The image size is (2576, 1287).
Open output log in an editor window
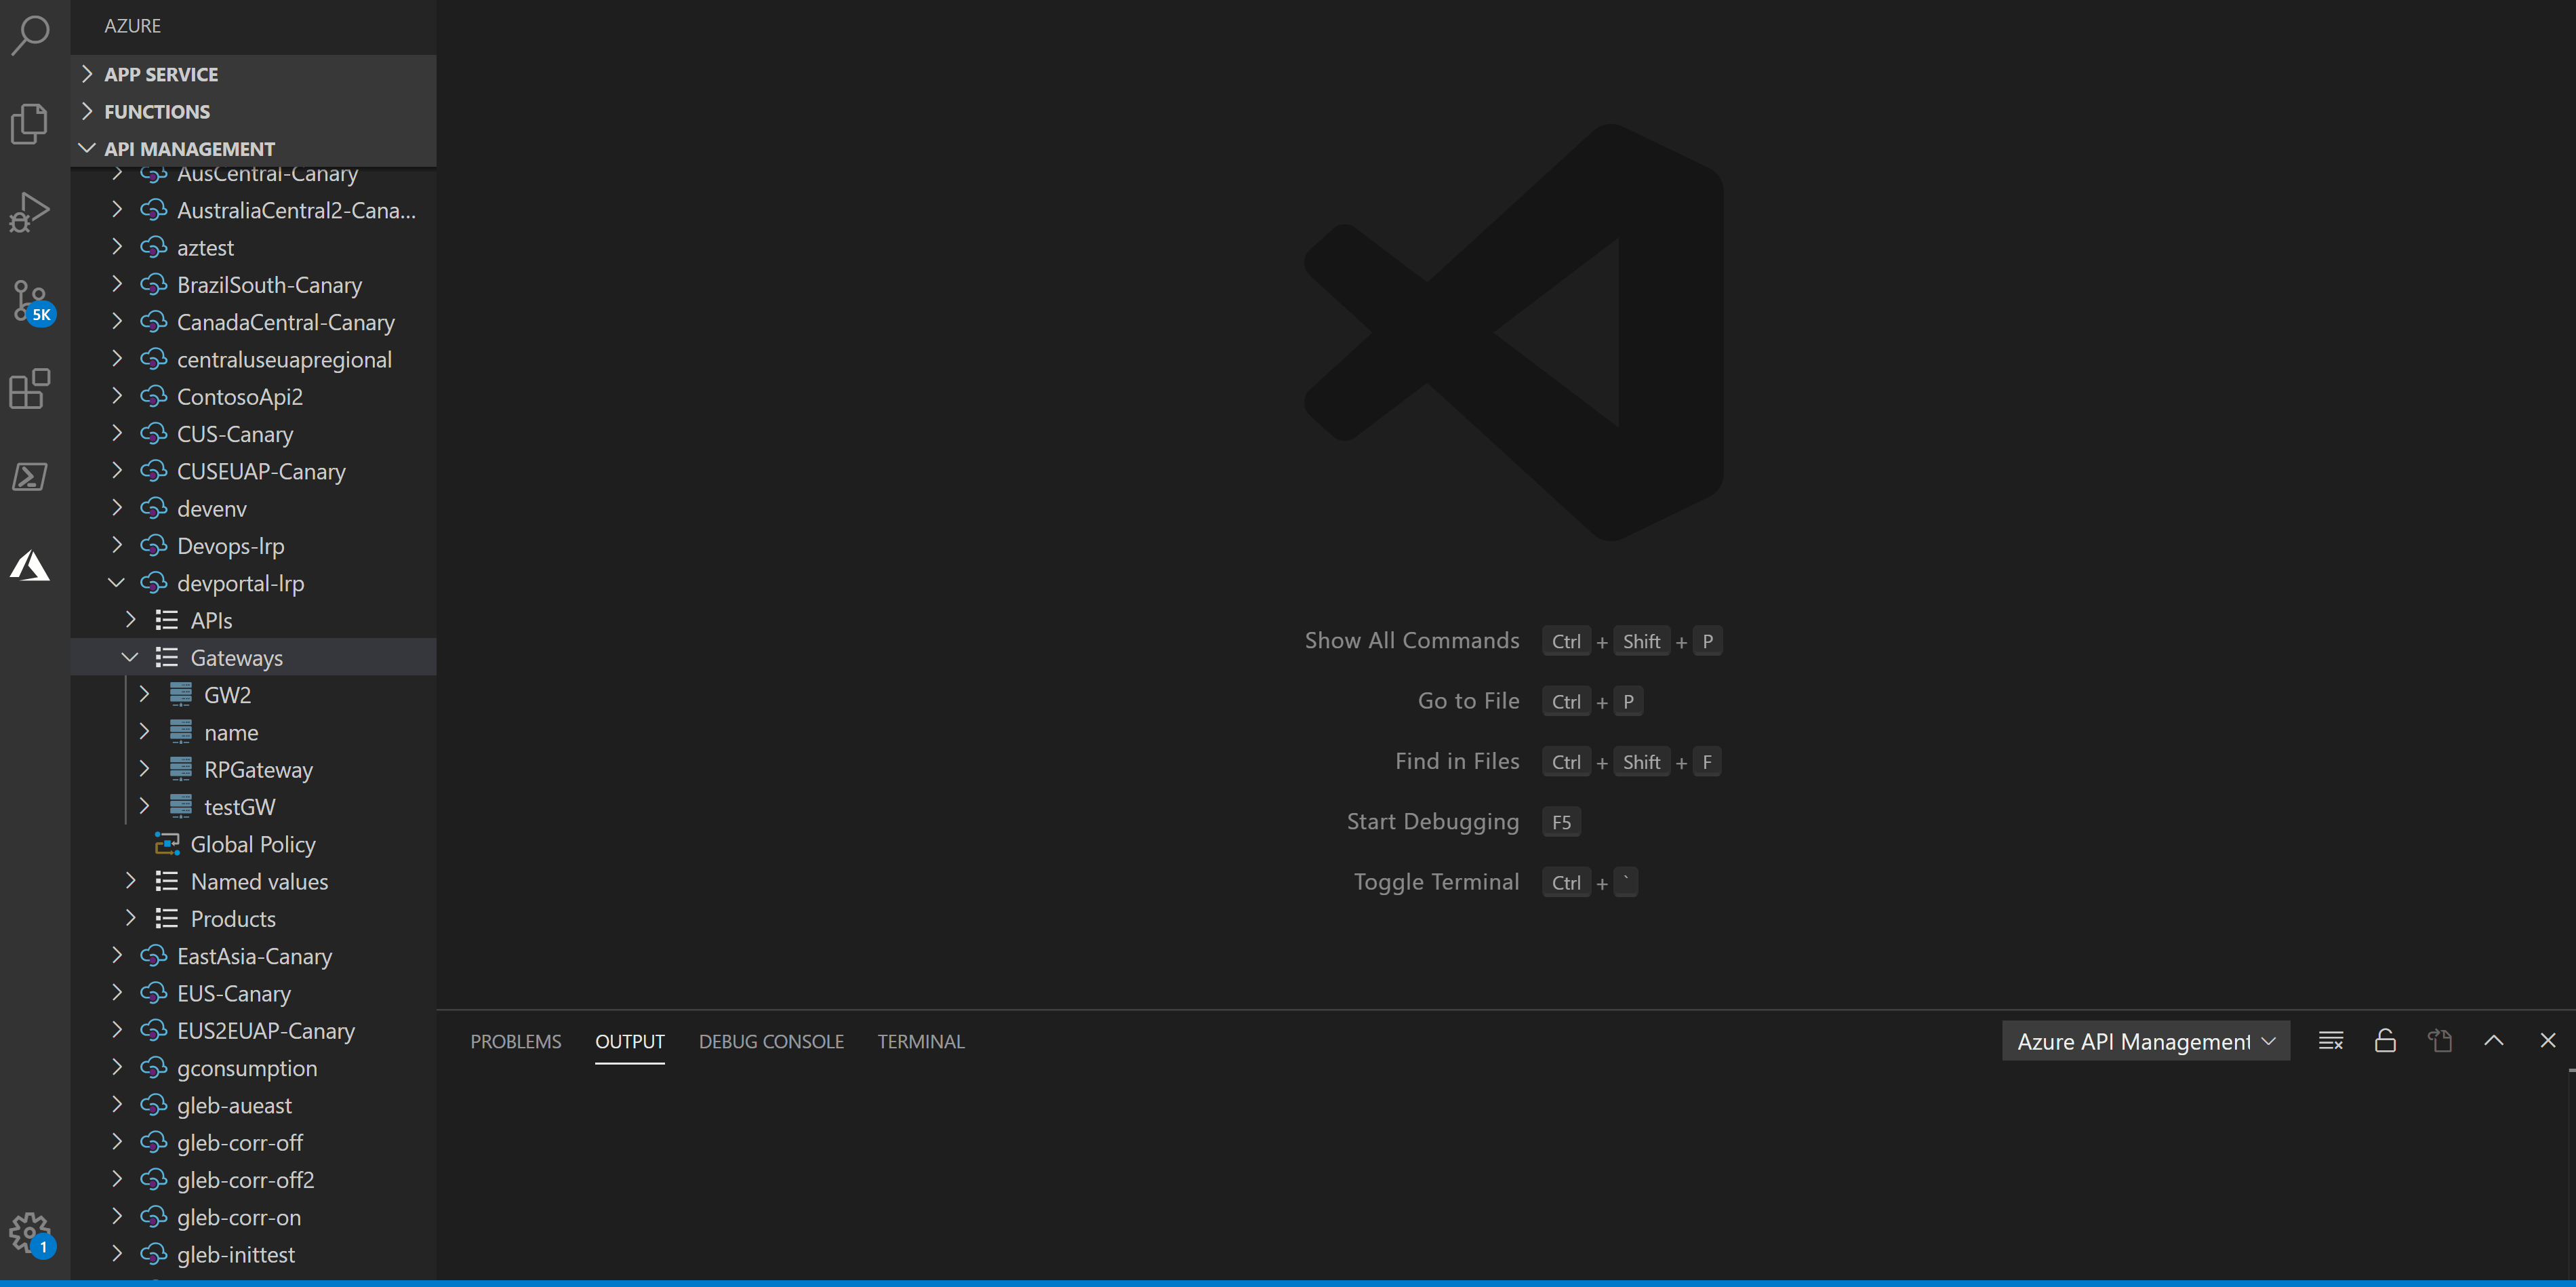(x=2440, y=1040)
